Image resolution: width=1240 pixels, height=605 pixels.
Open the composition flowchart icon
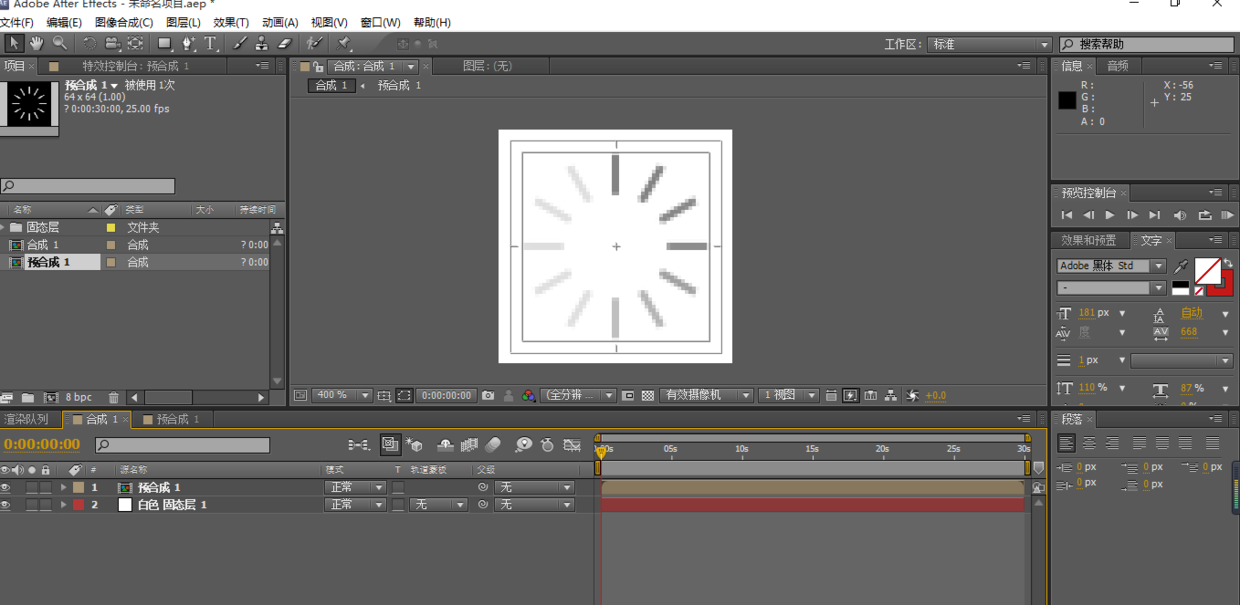890,395
